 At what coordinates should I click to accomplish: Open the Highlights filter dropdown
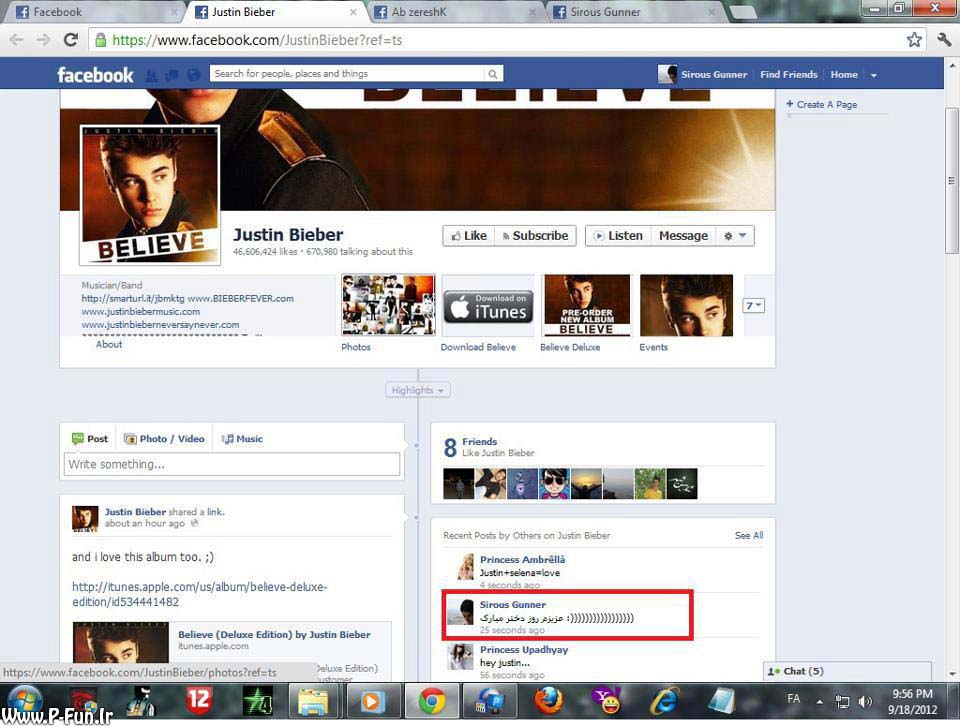[x=418, y=390]
